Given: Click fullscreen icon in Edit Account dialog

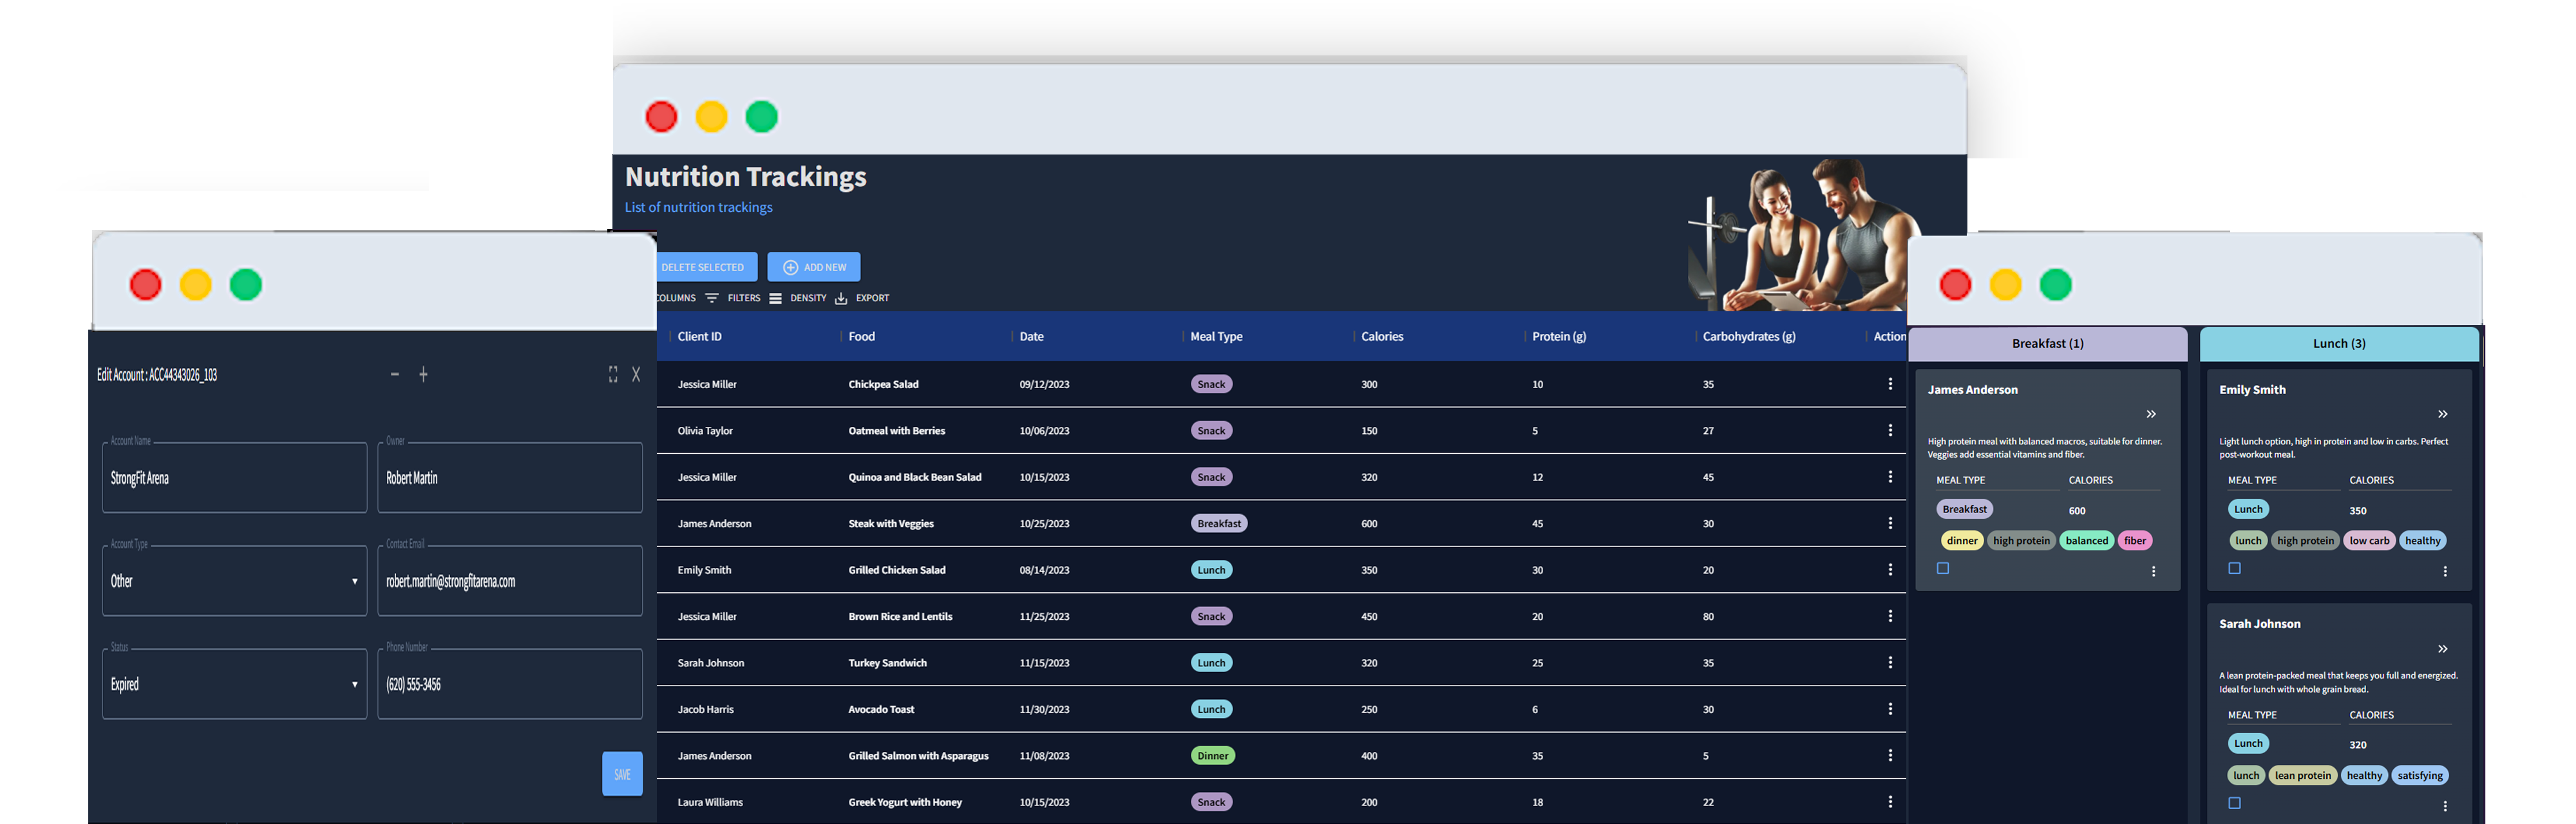Looking at the screenshot, I should point(613,374).
